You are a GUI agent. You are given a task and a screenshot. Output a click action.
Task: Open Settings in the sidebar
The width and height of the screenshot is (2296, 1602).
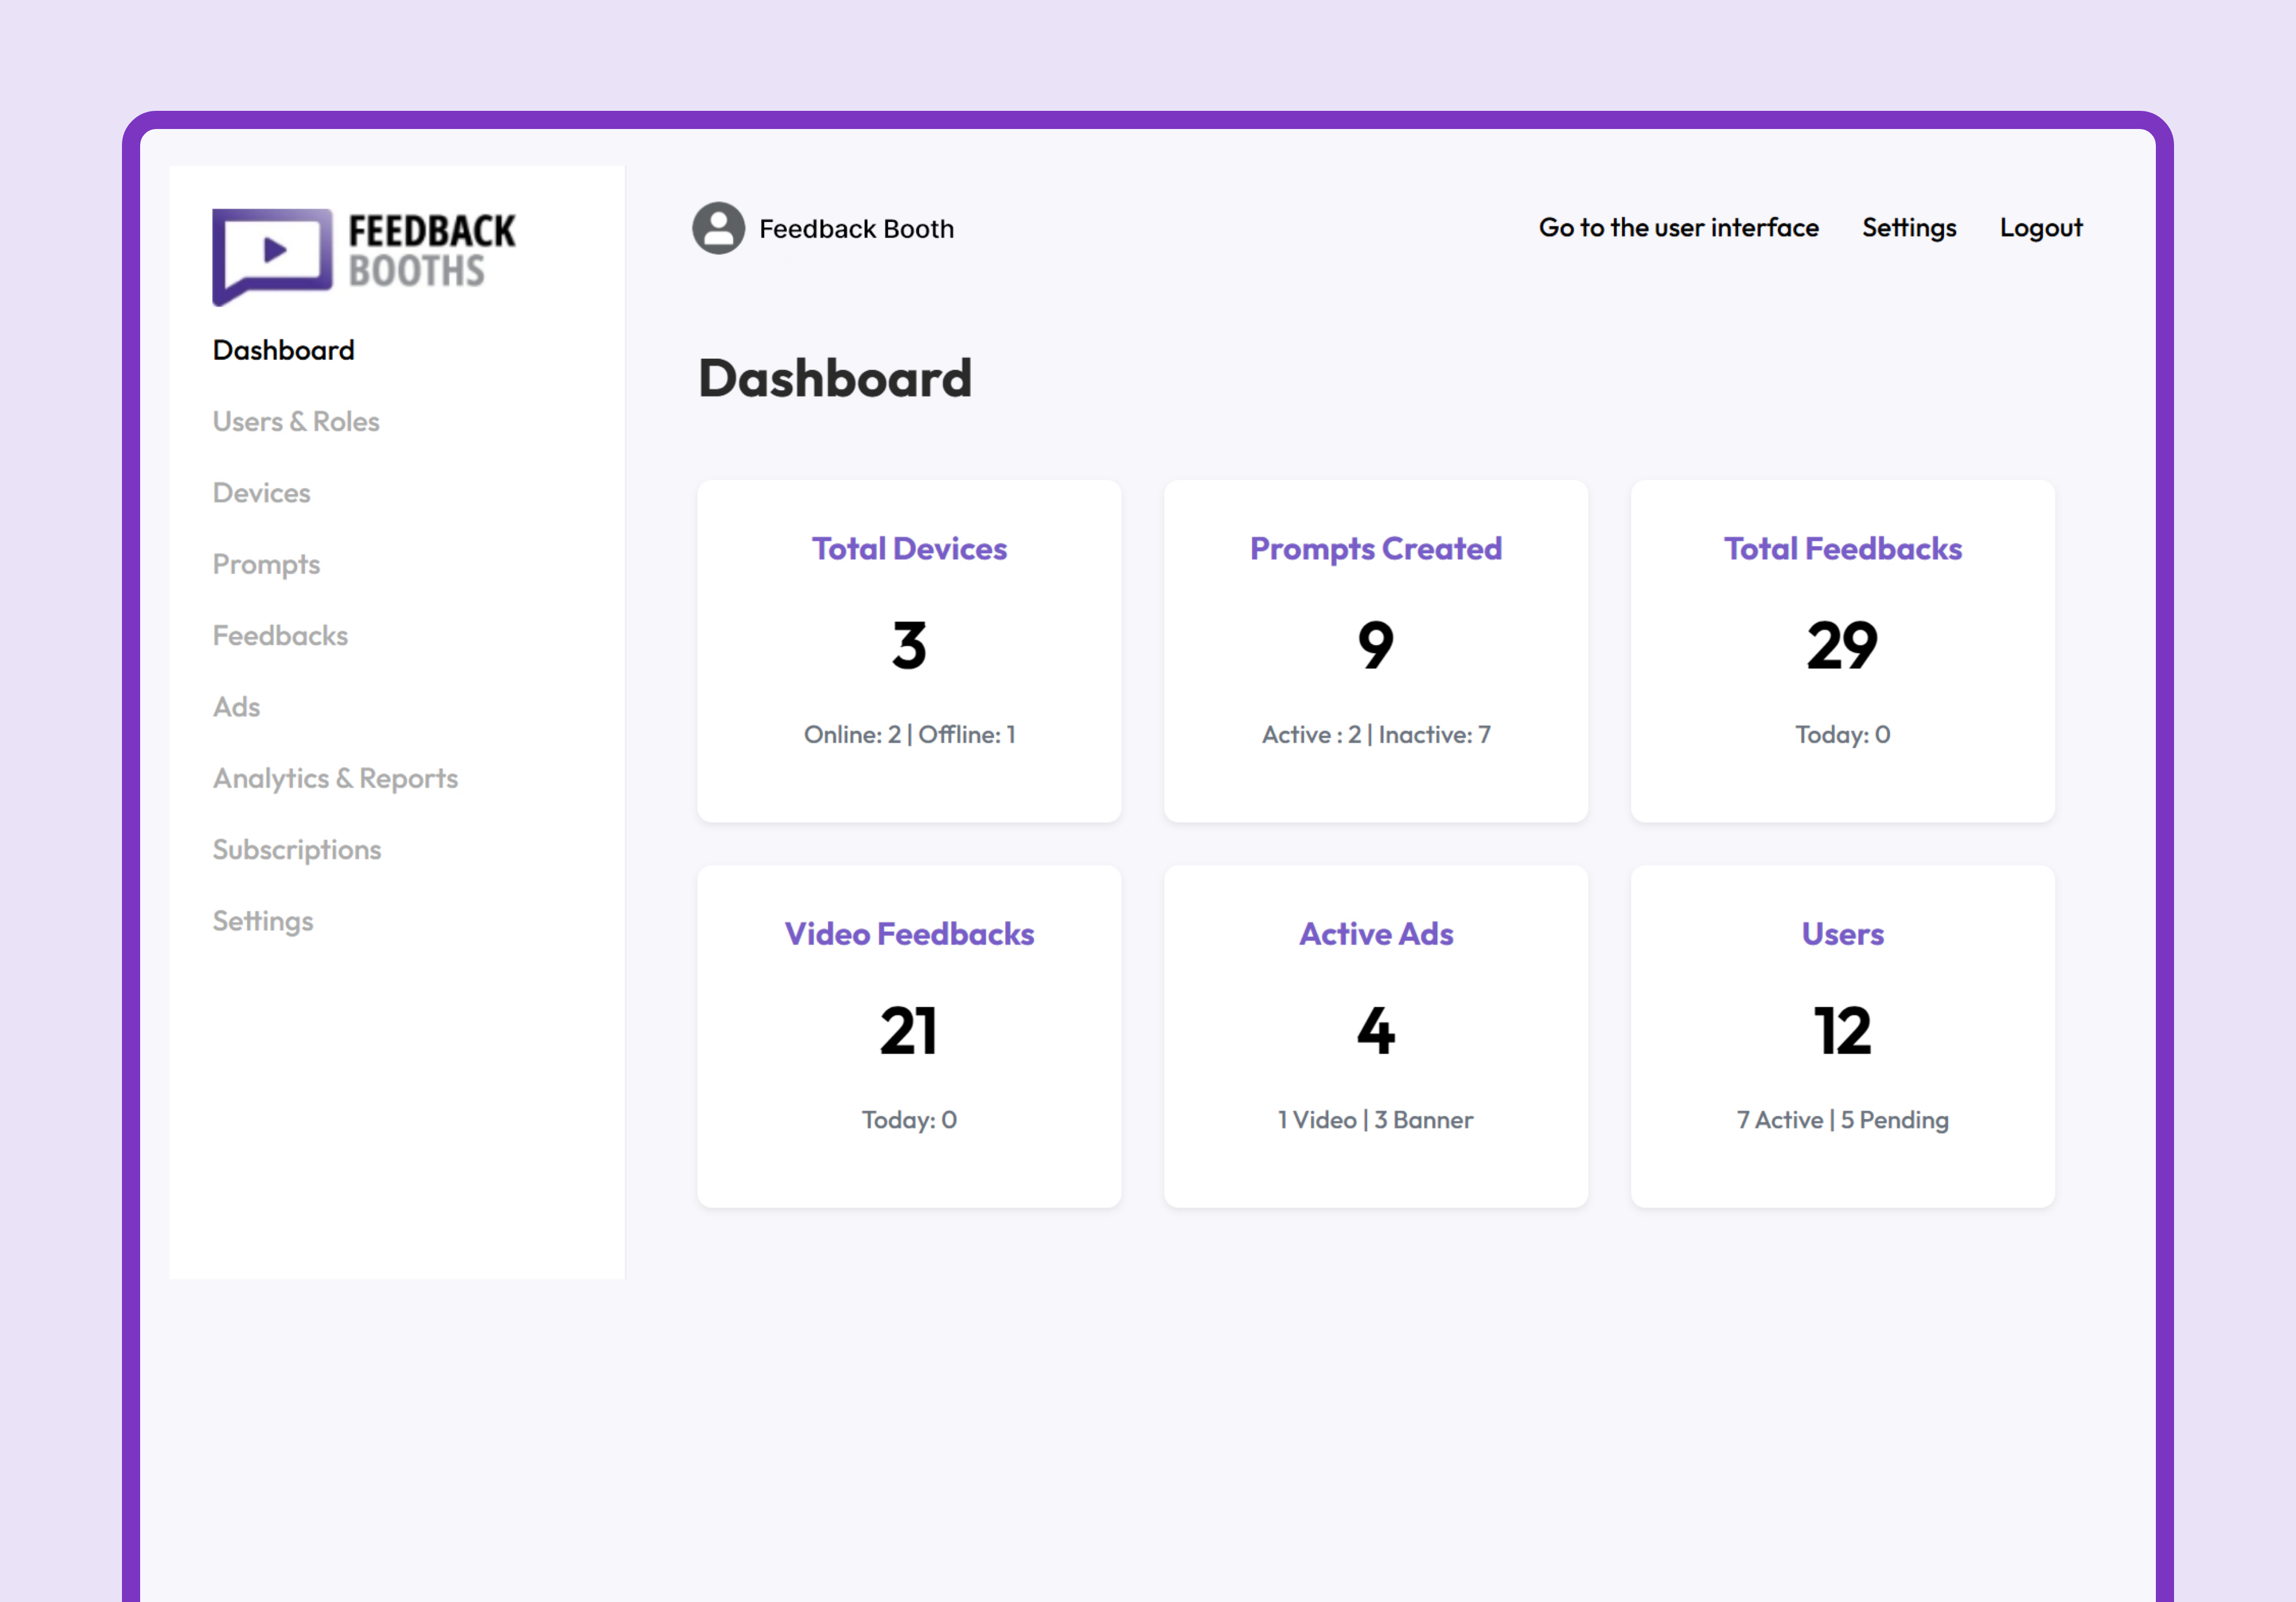tap(263, 921)
